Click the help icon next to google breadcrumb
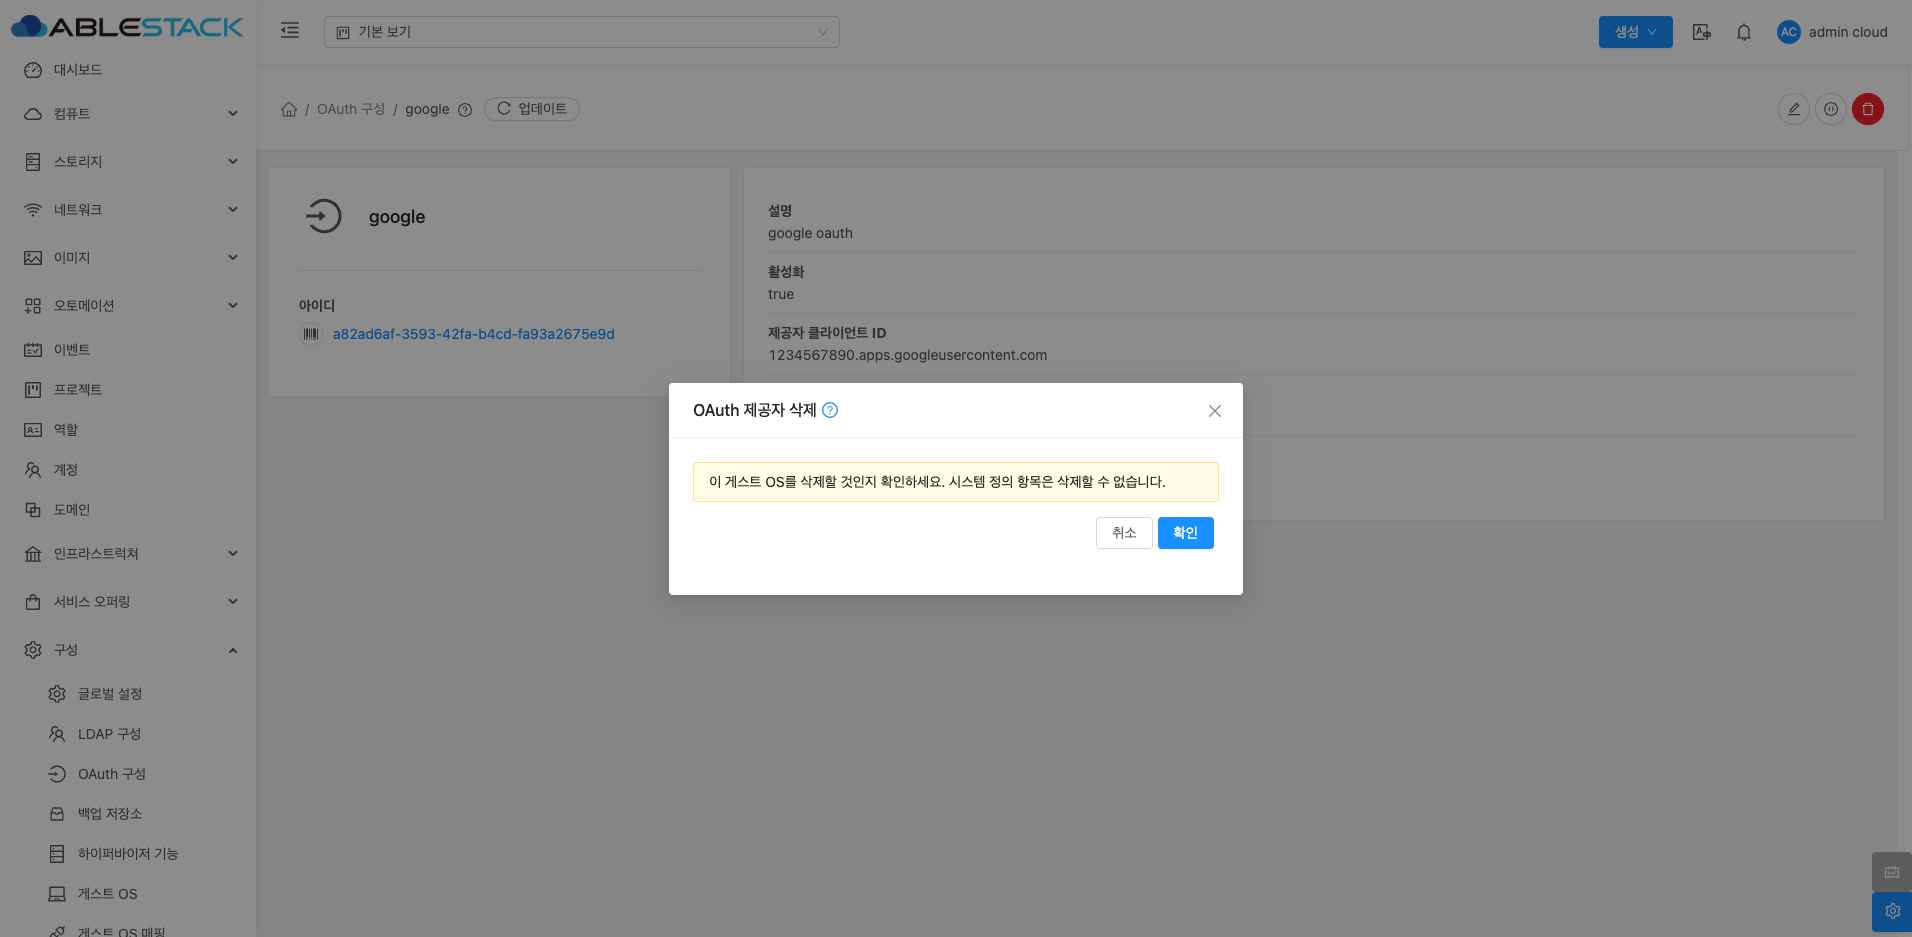This screenshot has width=1912, height=937. click(x=465, y=110)
